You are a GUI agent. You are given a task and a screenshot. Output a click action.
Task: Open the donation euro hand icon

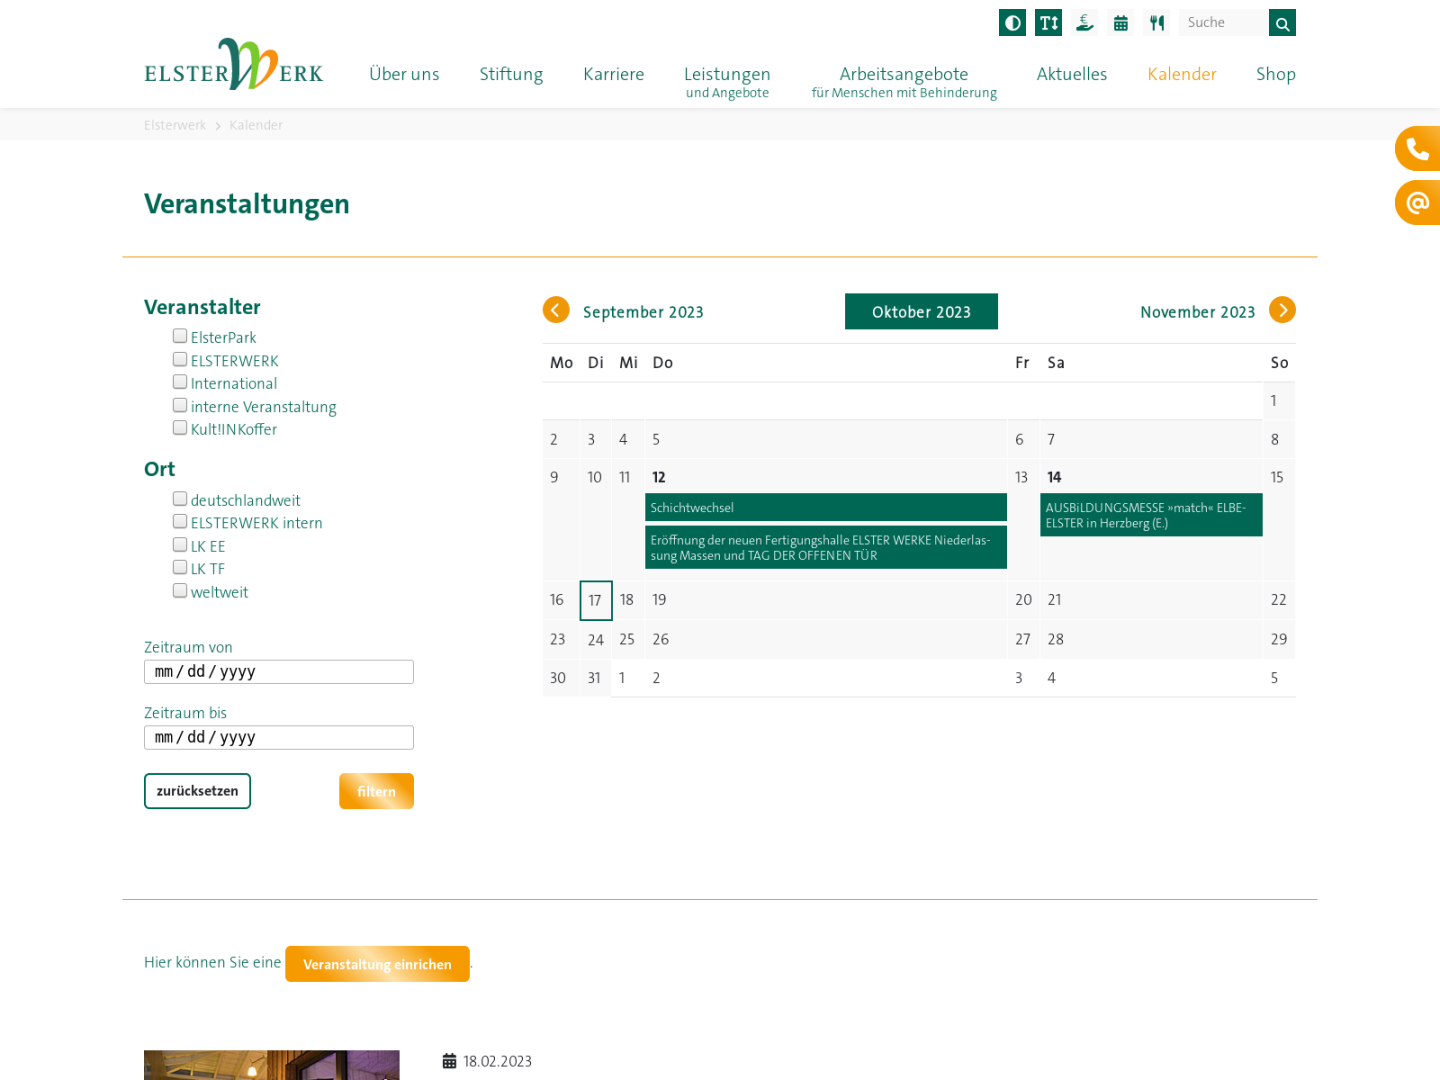[1084, 23]
